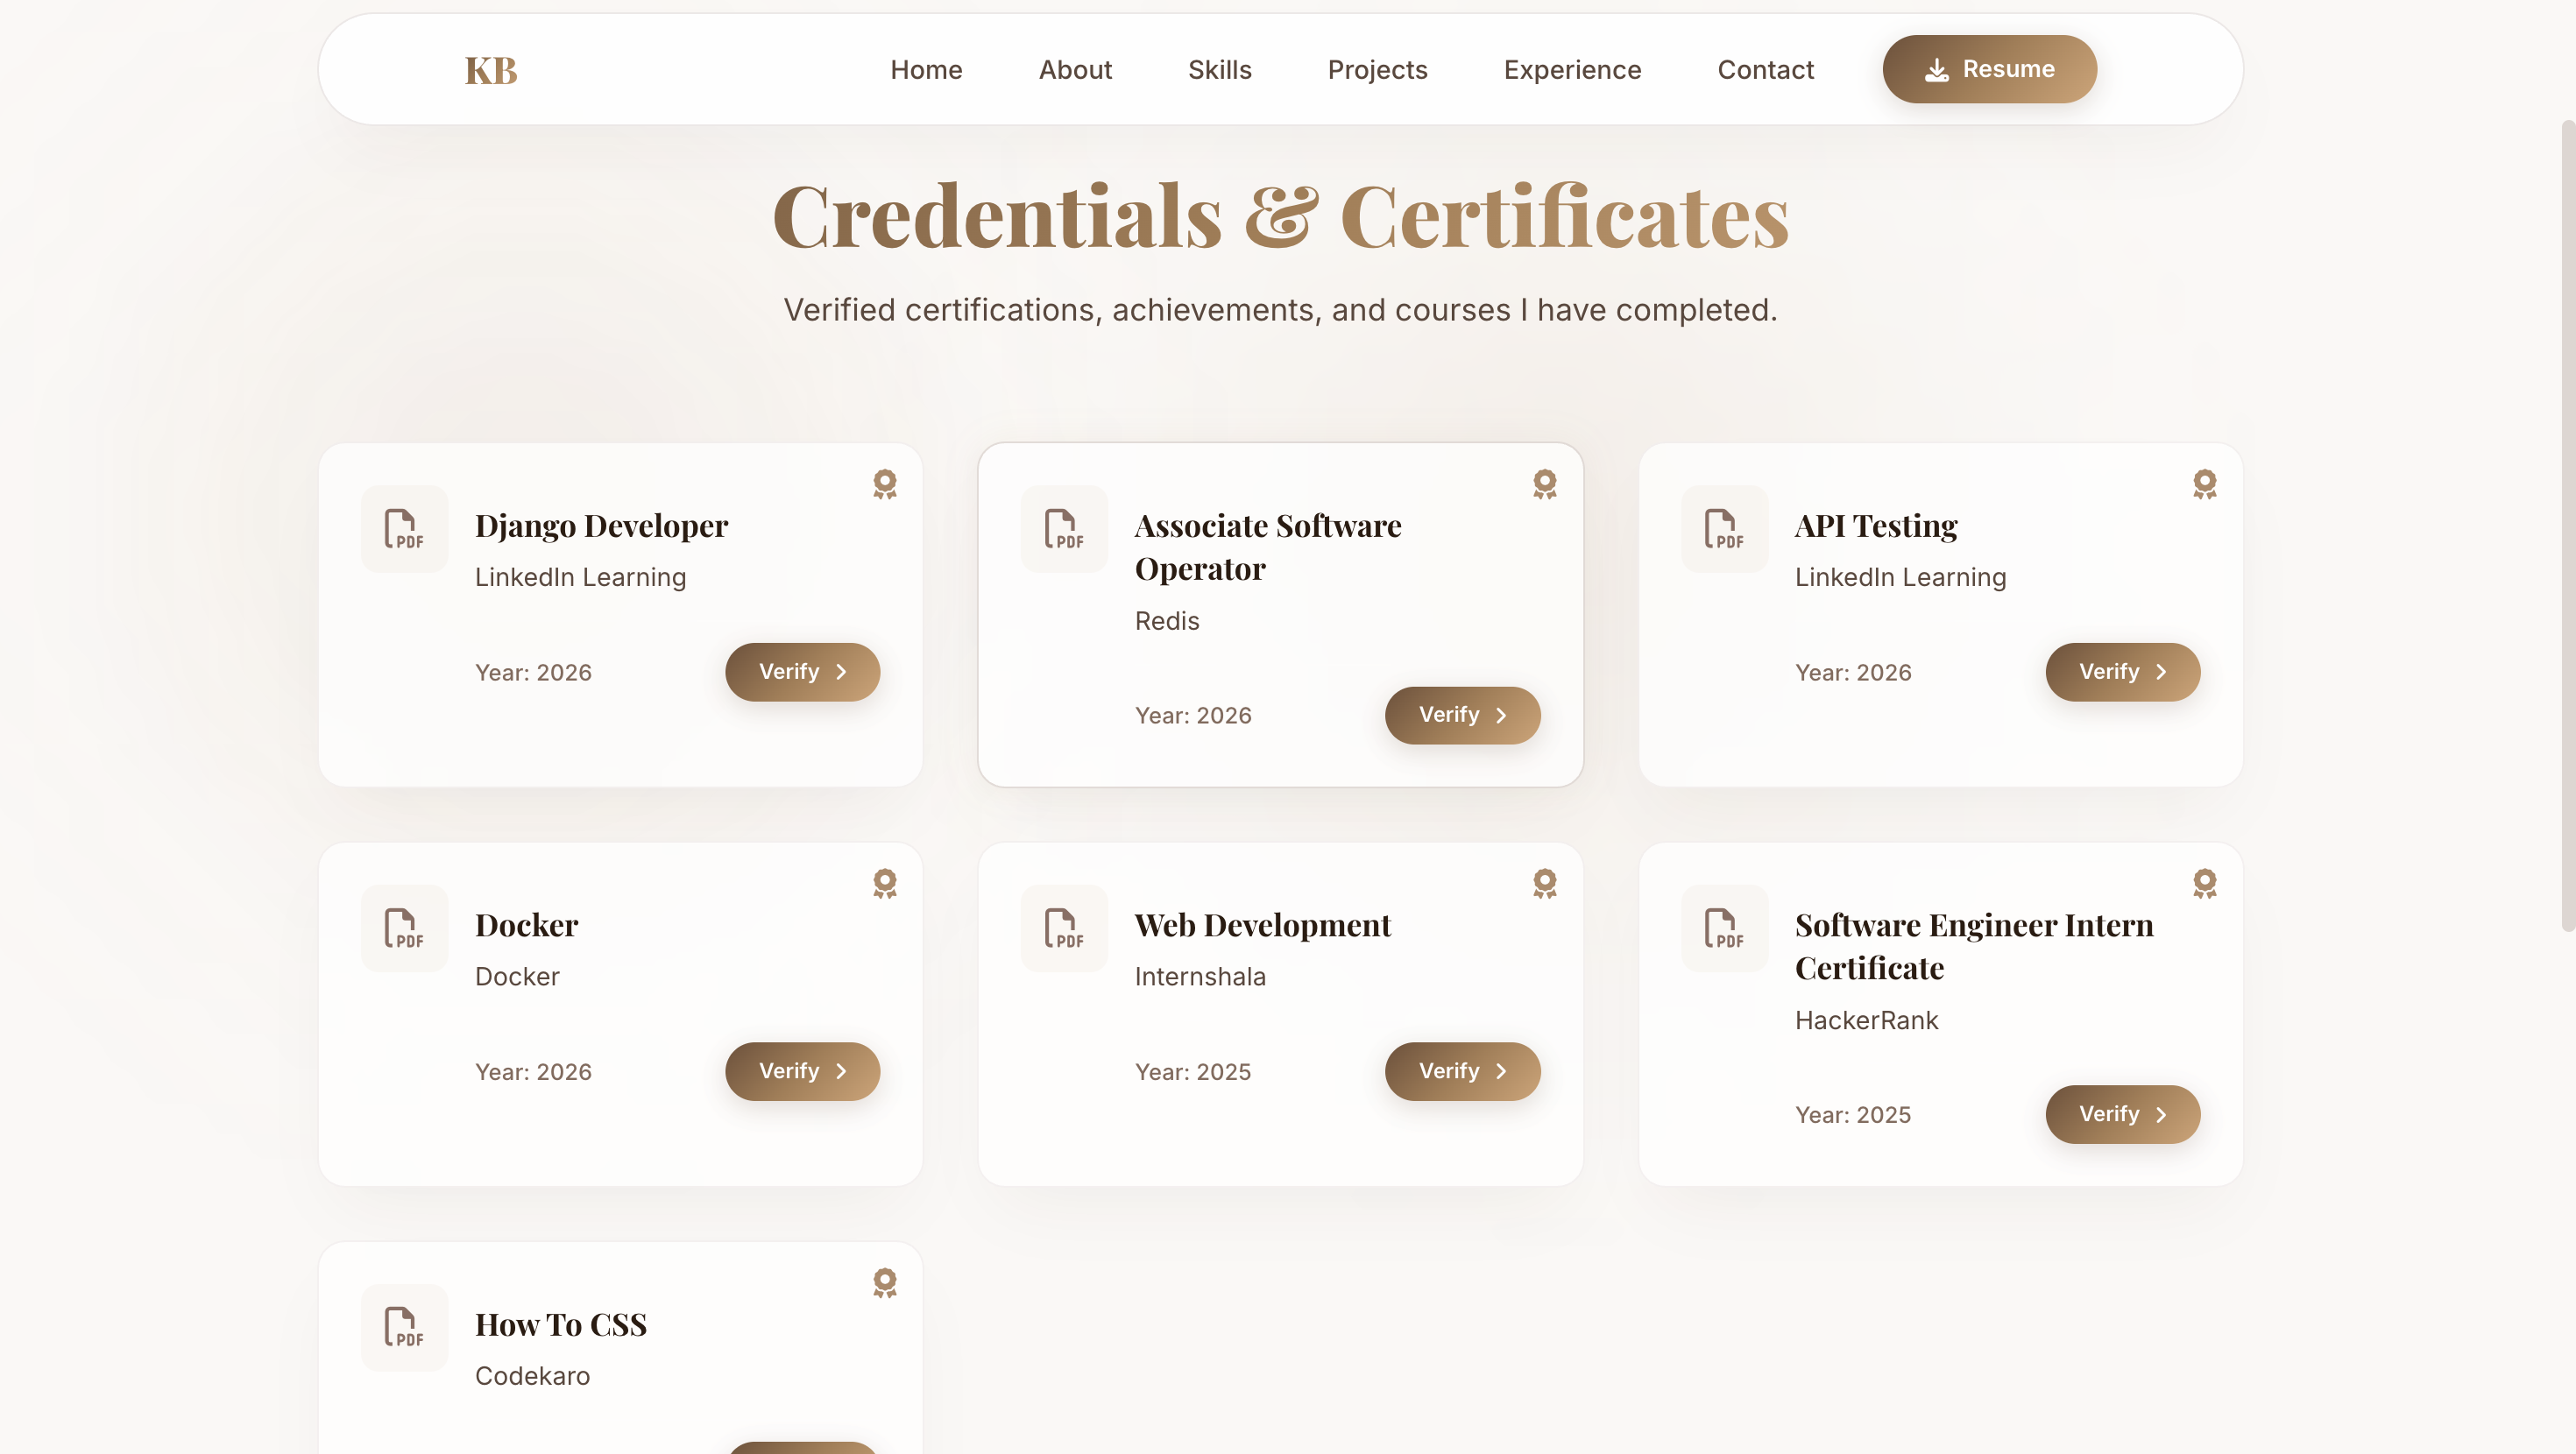This screenshot has height=1454, width=2576.
Task: Click the 'Codekaro' issuer text
Action: [x=532, y=1376]
